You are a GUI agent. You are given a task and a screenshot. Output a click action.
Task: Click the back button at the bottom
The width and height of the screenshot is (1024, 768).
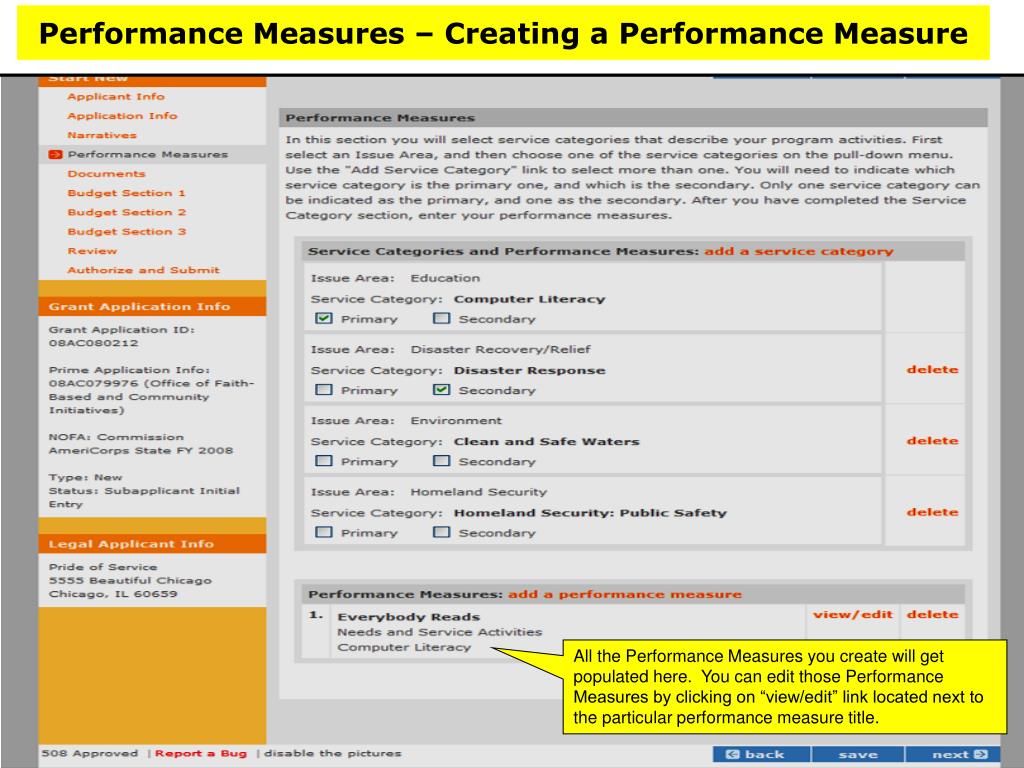761,754
